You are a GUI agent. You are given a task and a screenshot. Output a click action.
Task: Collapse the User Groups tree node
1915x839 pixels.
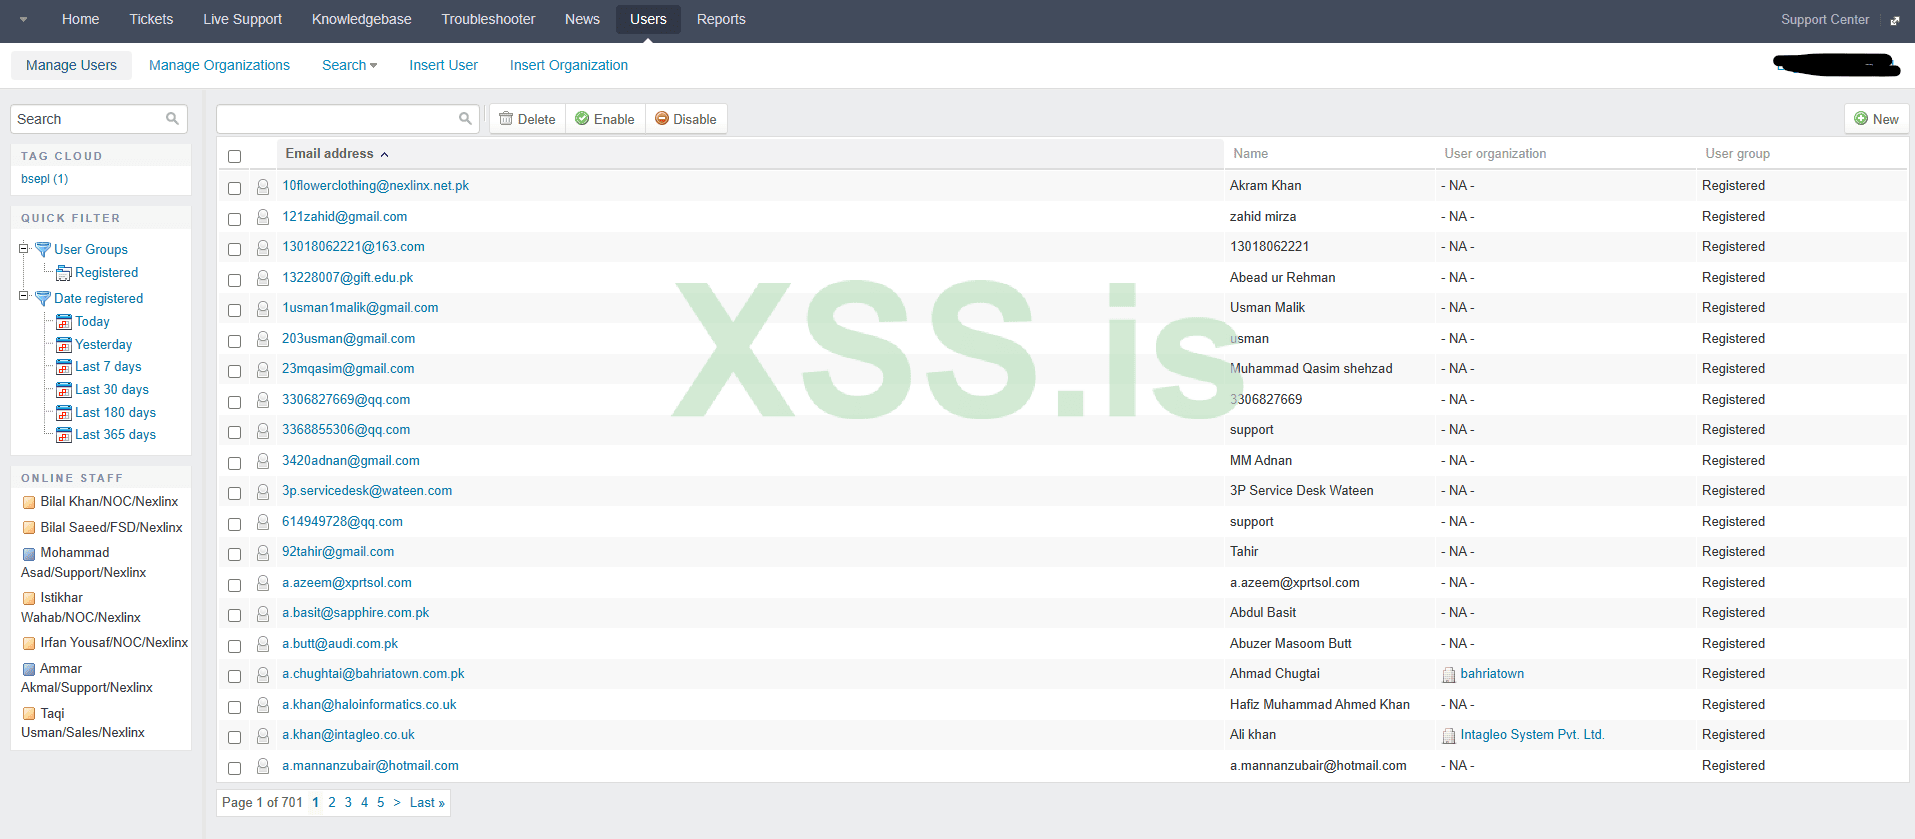pos(23,247)
